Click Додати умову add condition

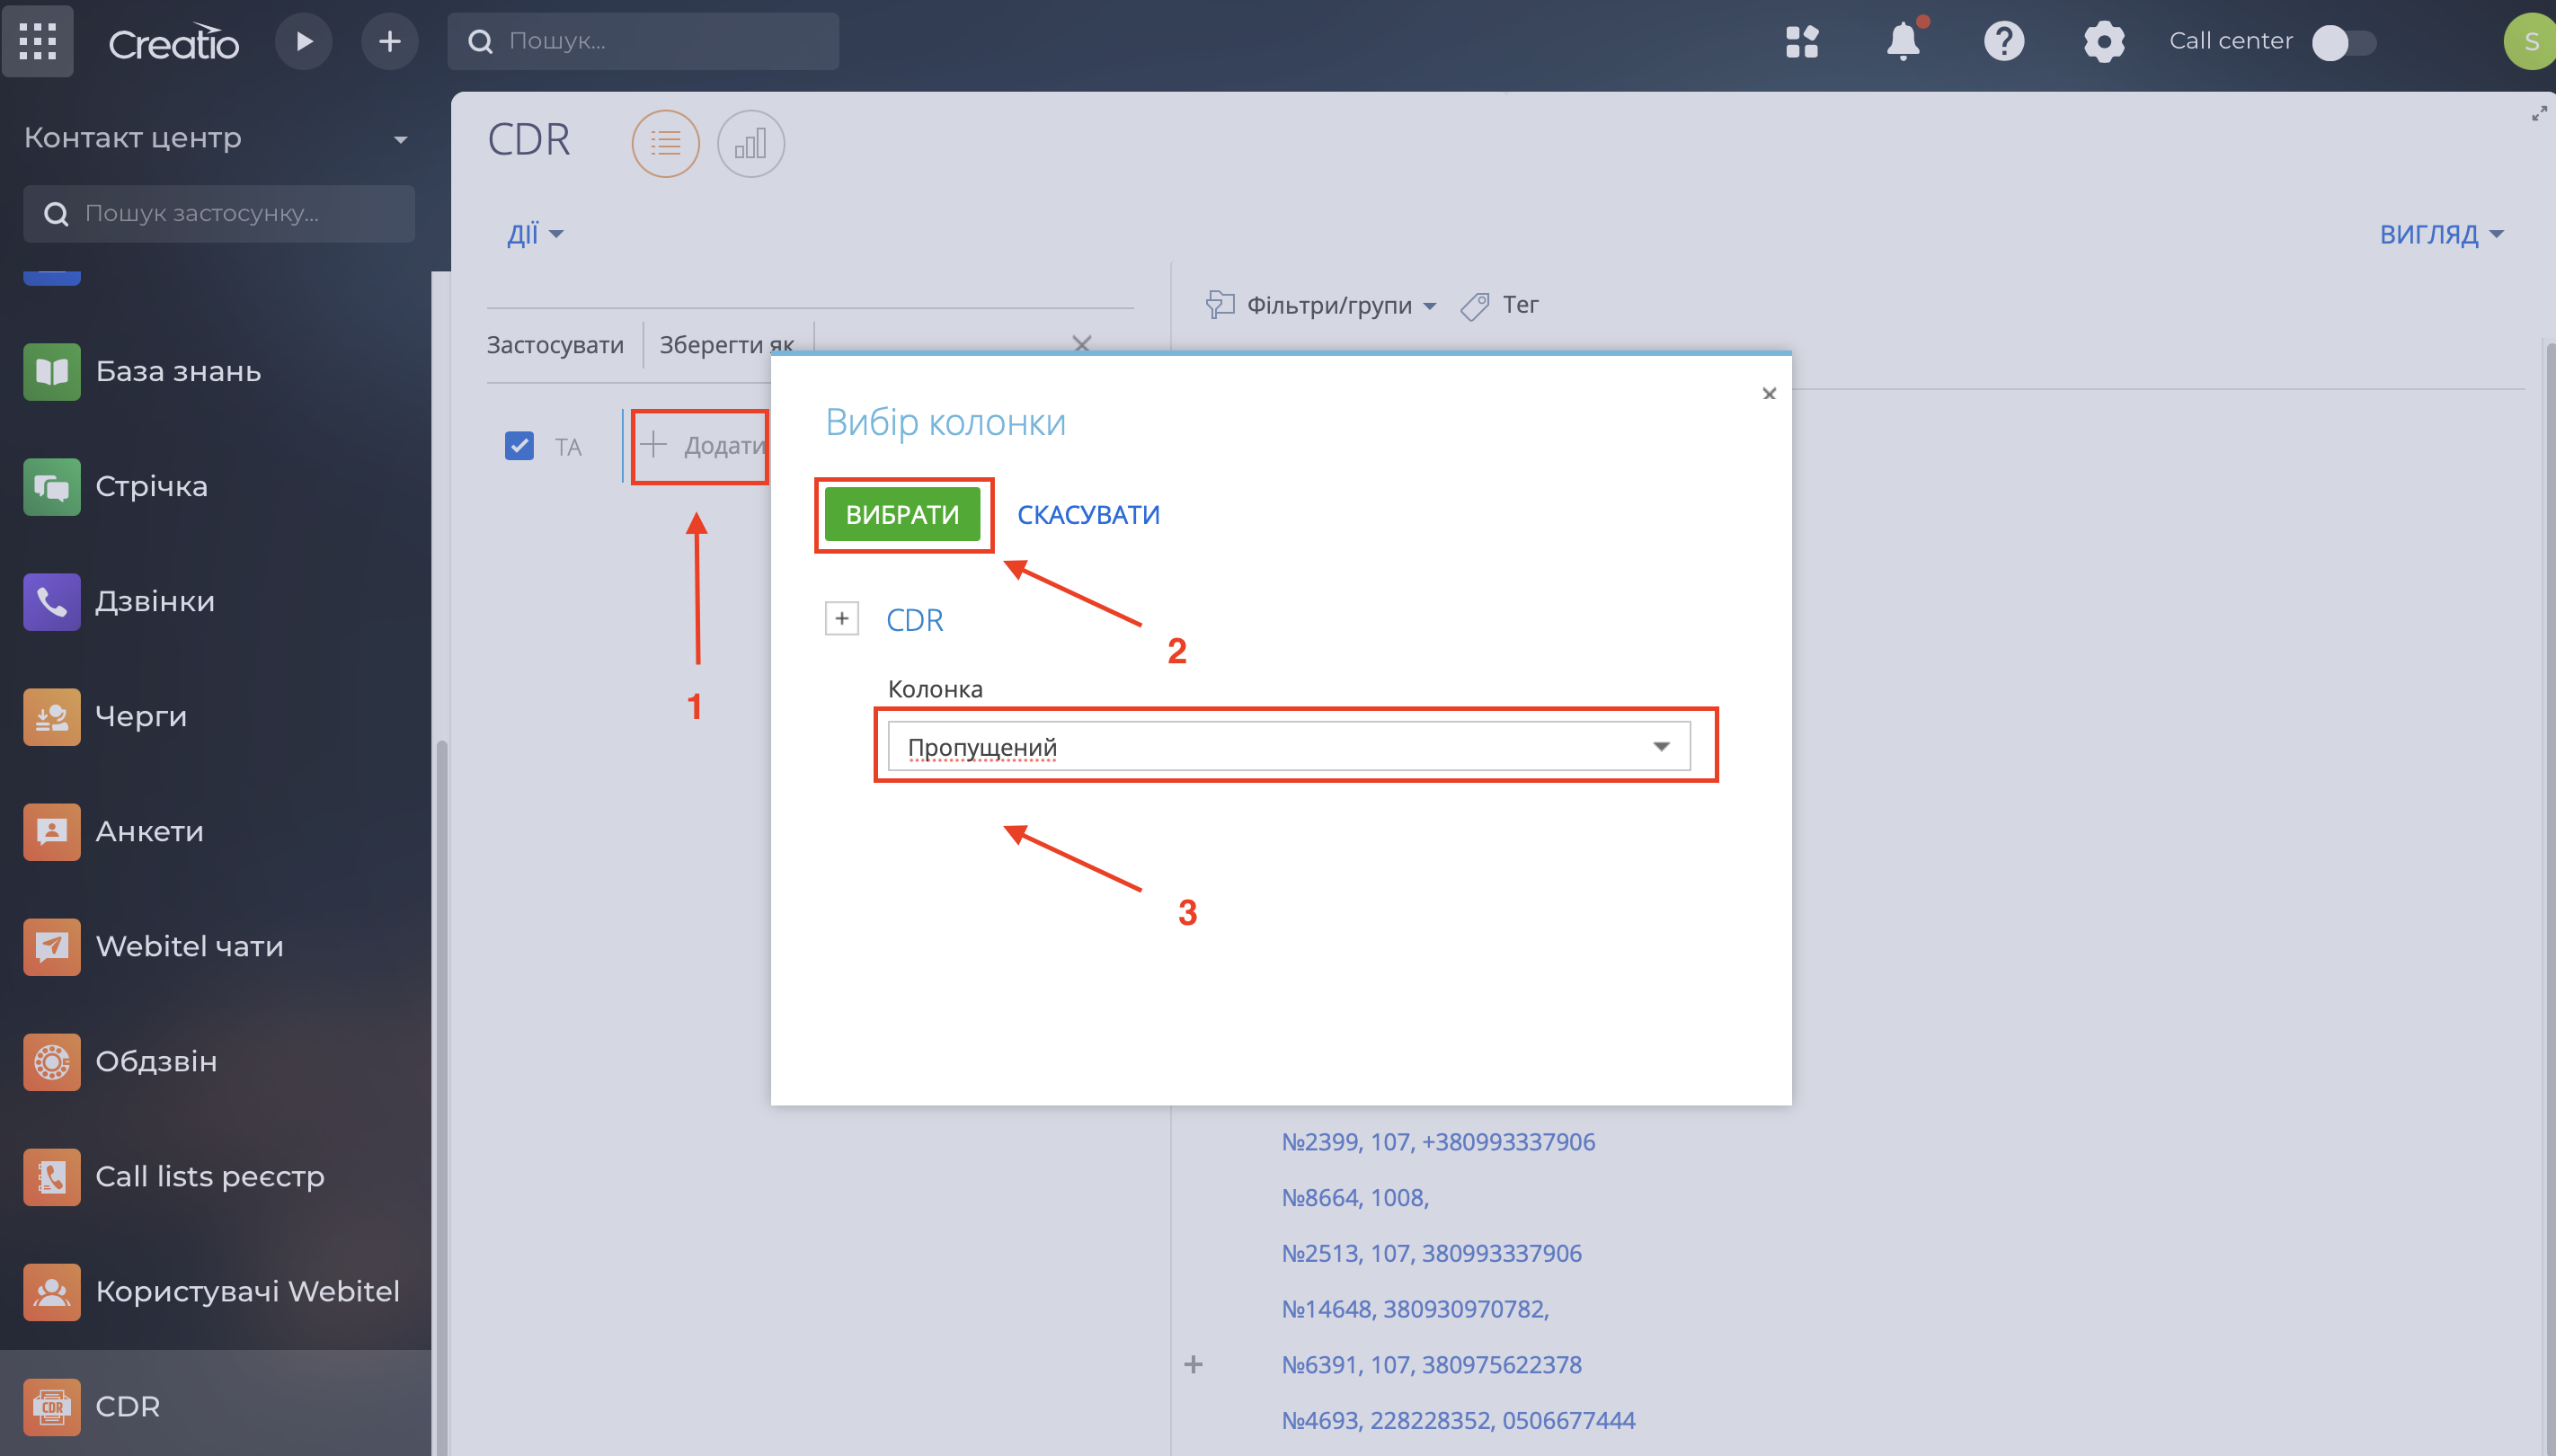point(702,446)
